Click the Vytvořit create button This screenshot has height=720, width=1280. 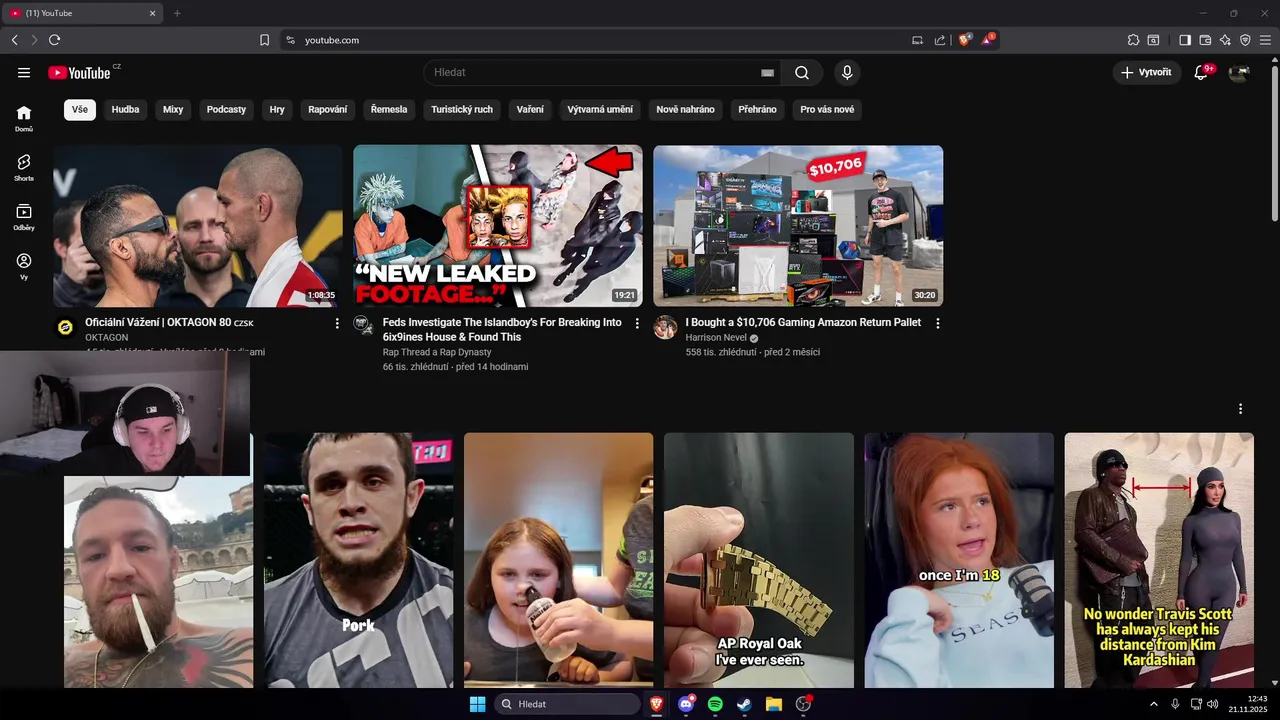(1146, 72)
